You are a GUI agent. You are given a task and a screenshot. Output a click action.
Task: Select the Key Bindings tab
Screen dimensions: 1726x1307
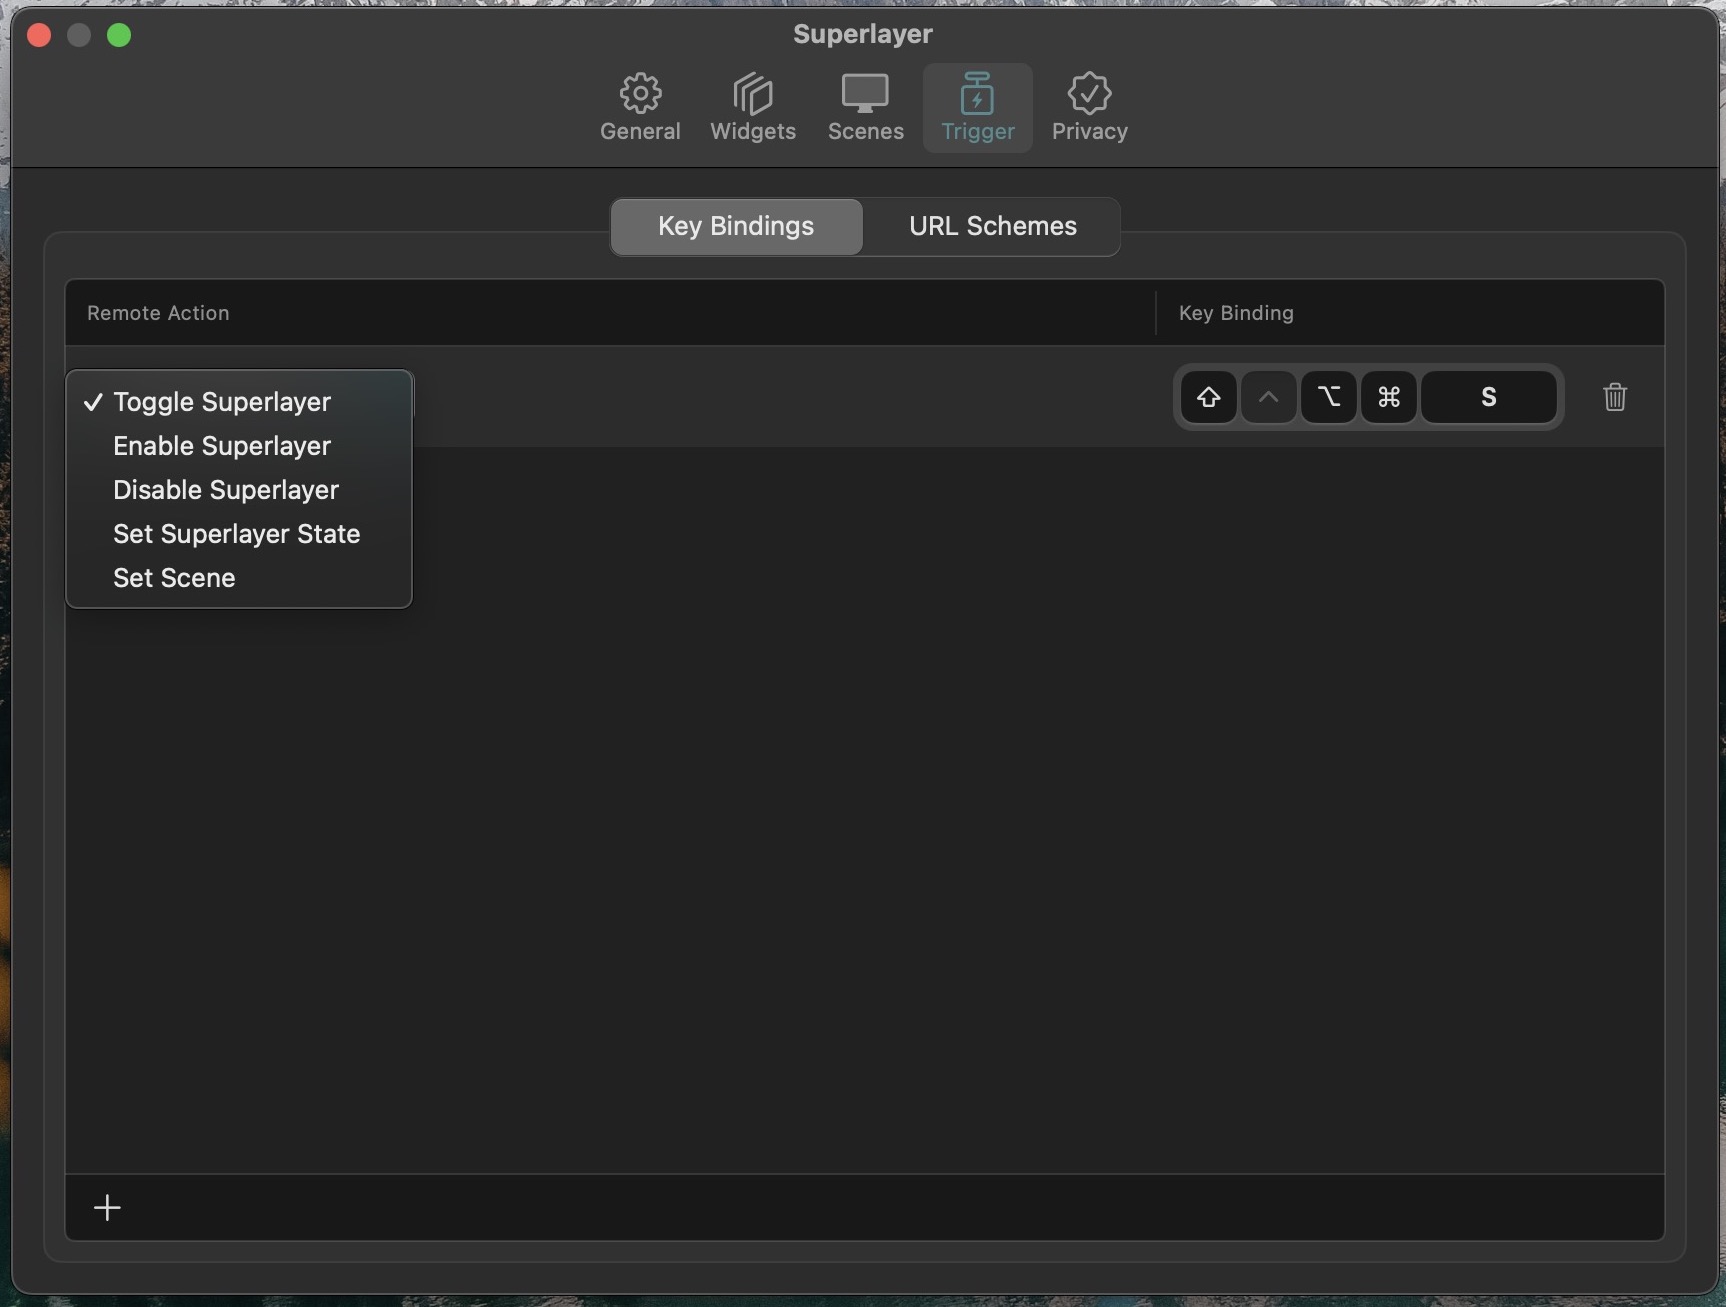[x=736, y=226]
